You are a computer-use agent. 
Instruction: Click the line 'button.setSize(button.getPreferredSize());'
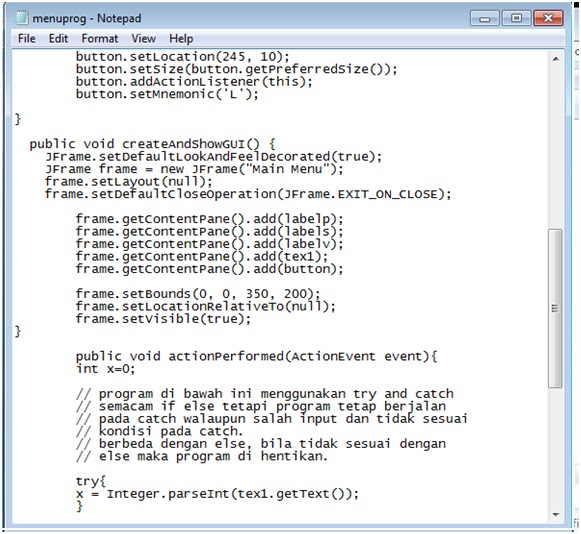236,69
